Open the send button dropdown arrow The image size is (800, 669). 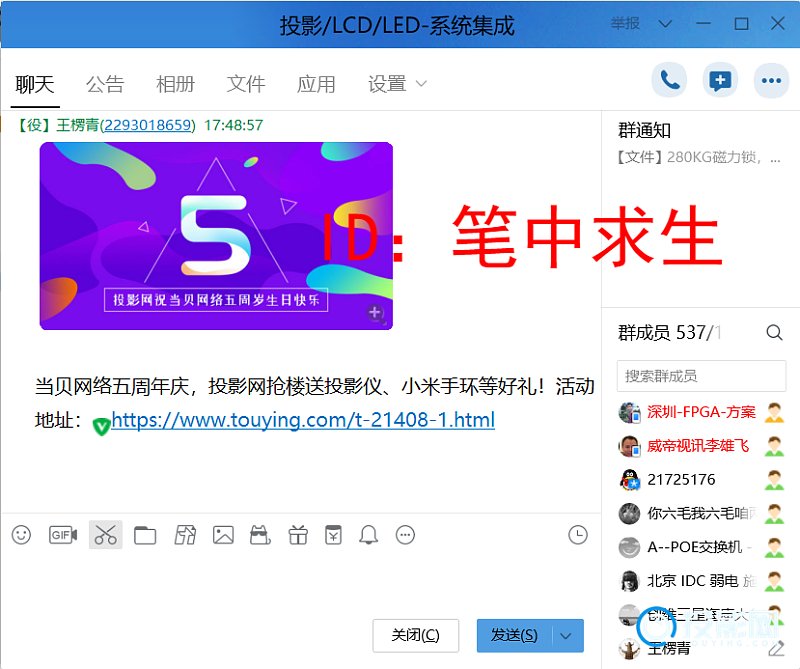567,635
